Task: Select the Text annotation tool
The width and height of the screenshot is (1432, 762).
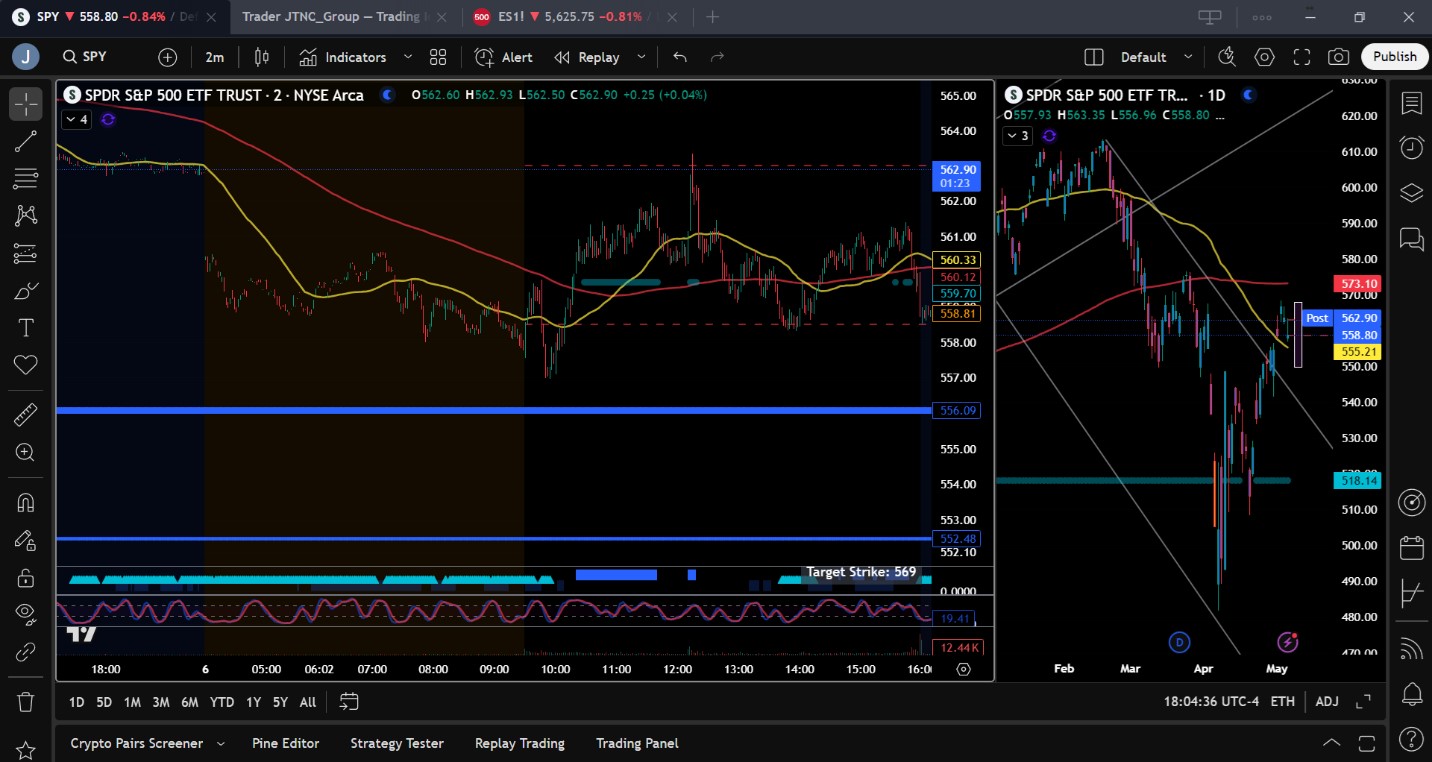Action: (26, 328)
